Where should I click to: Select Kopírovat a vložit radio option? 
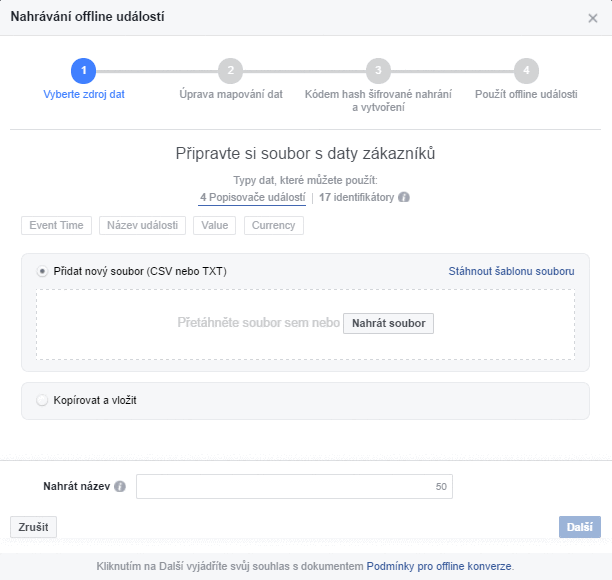click(42, 400)
